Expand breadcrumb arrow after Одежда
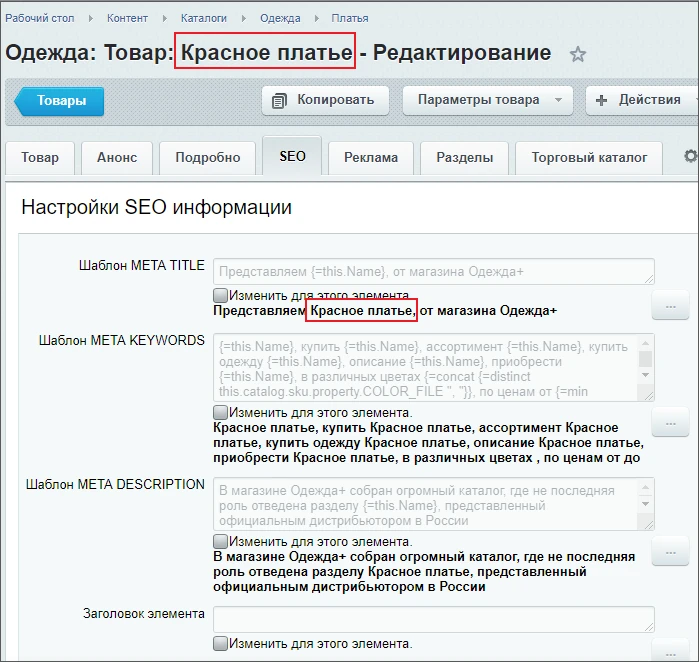 tap(317, 19)
